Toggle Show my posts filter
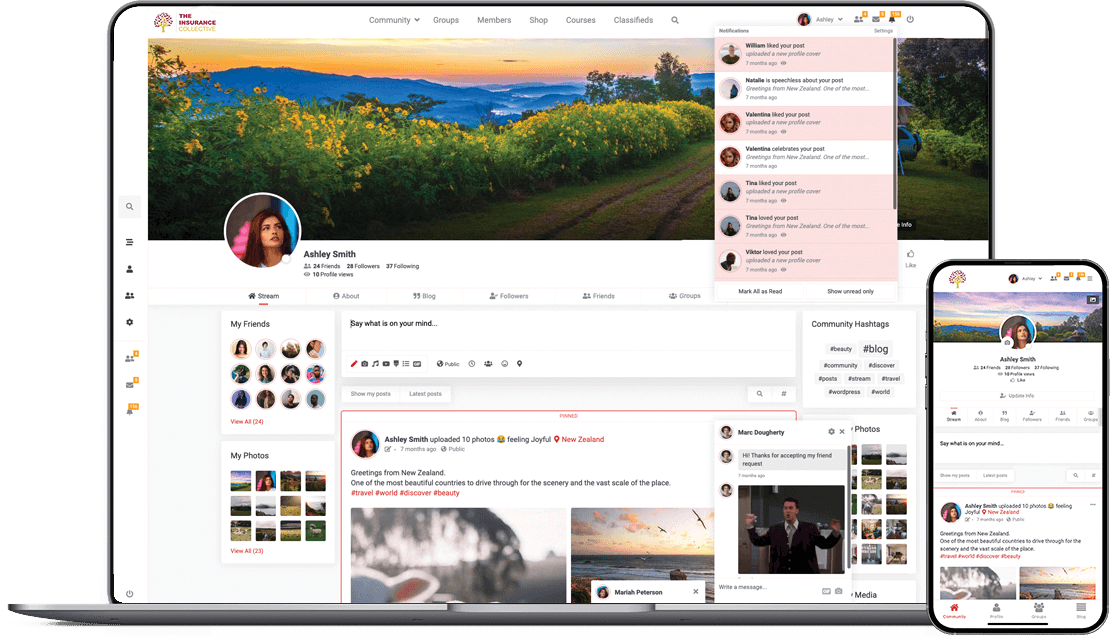This screenshot has width=1115, height=640. [370, 394]
